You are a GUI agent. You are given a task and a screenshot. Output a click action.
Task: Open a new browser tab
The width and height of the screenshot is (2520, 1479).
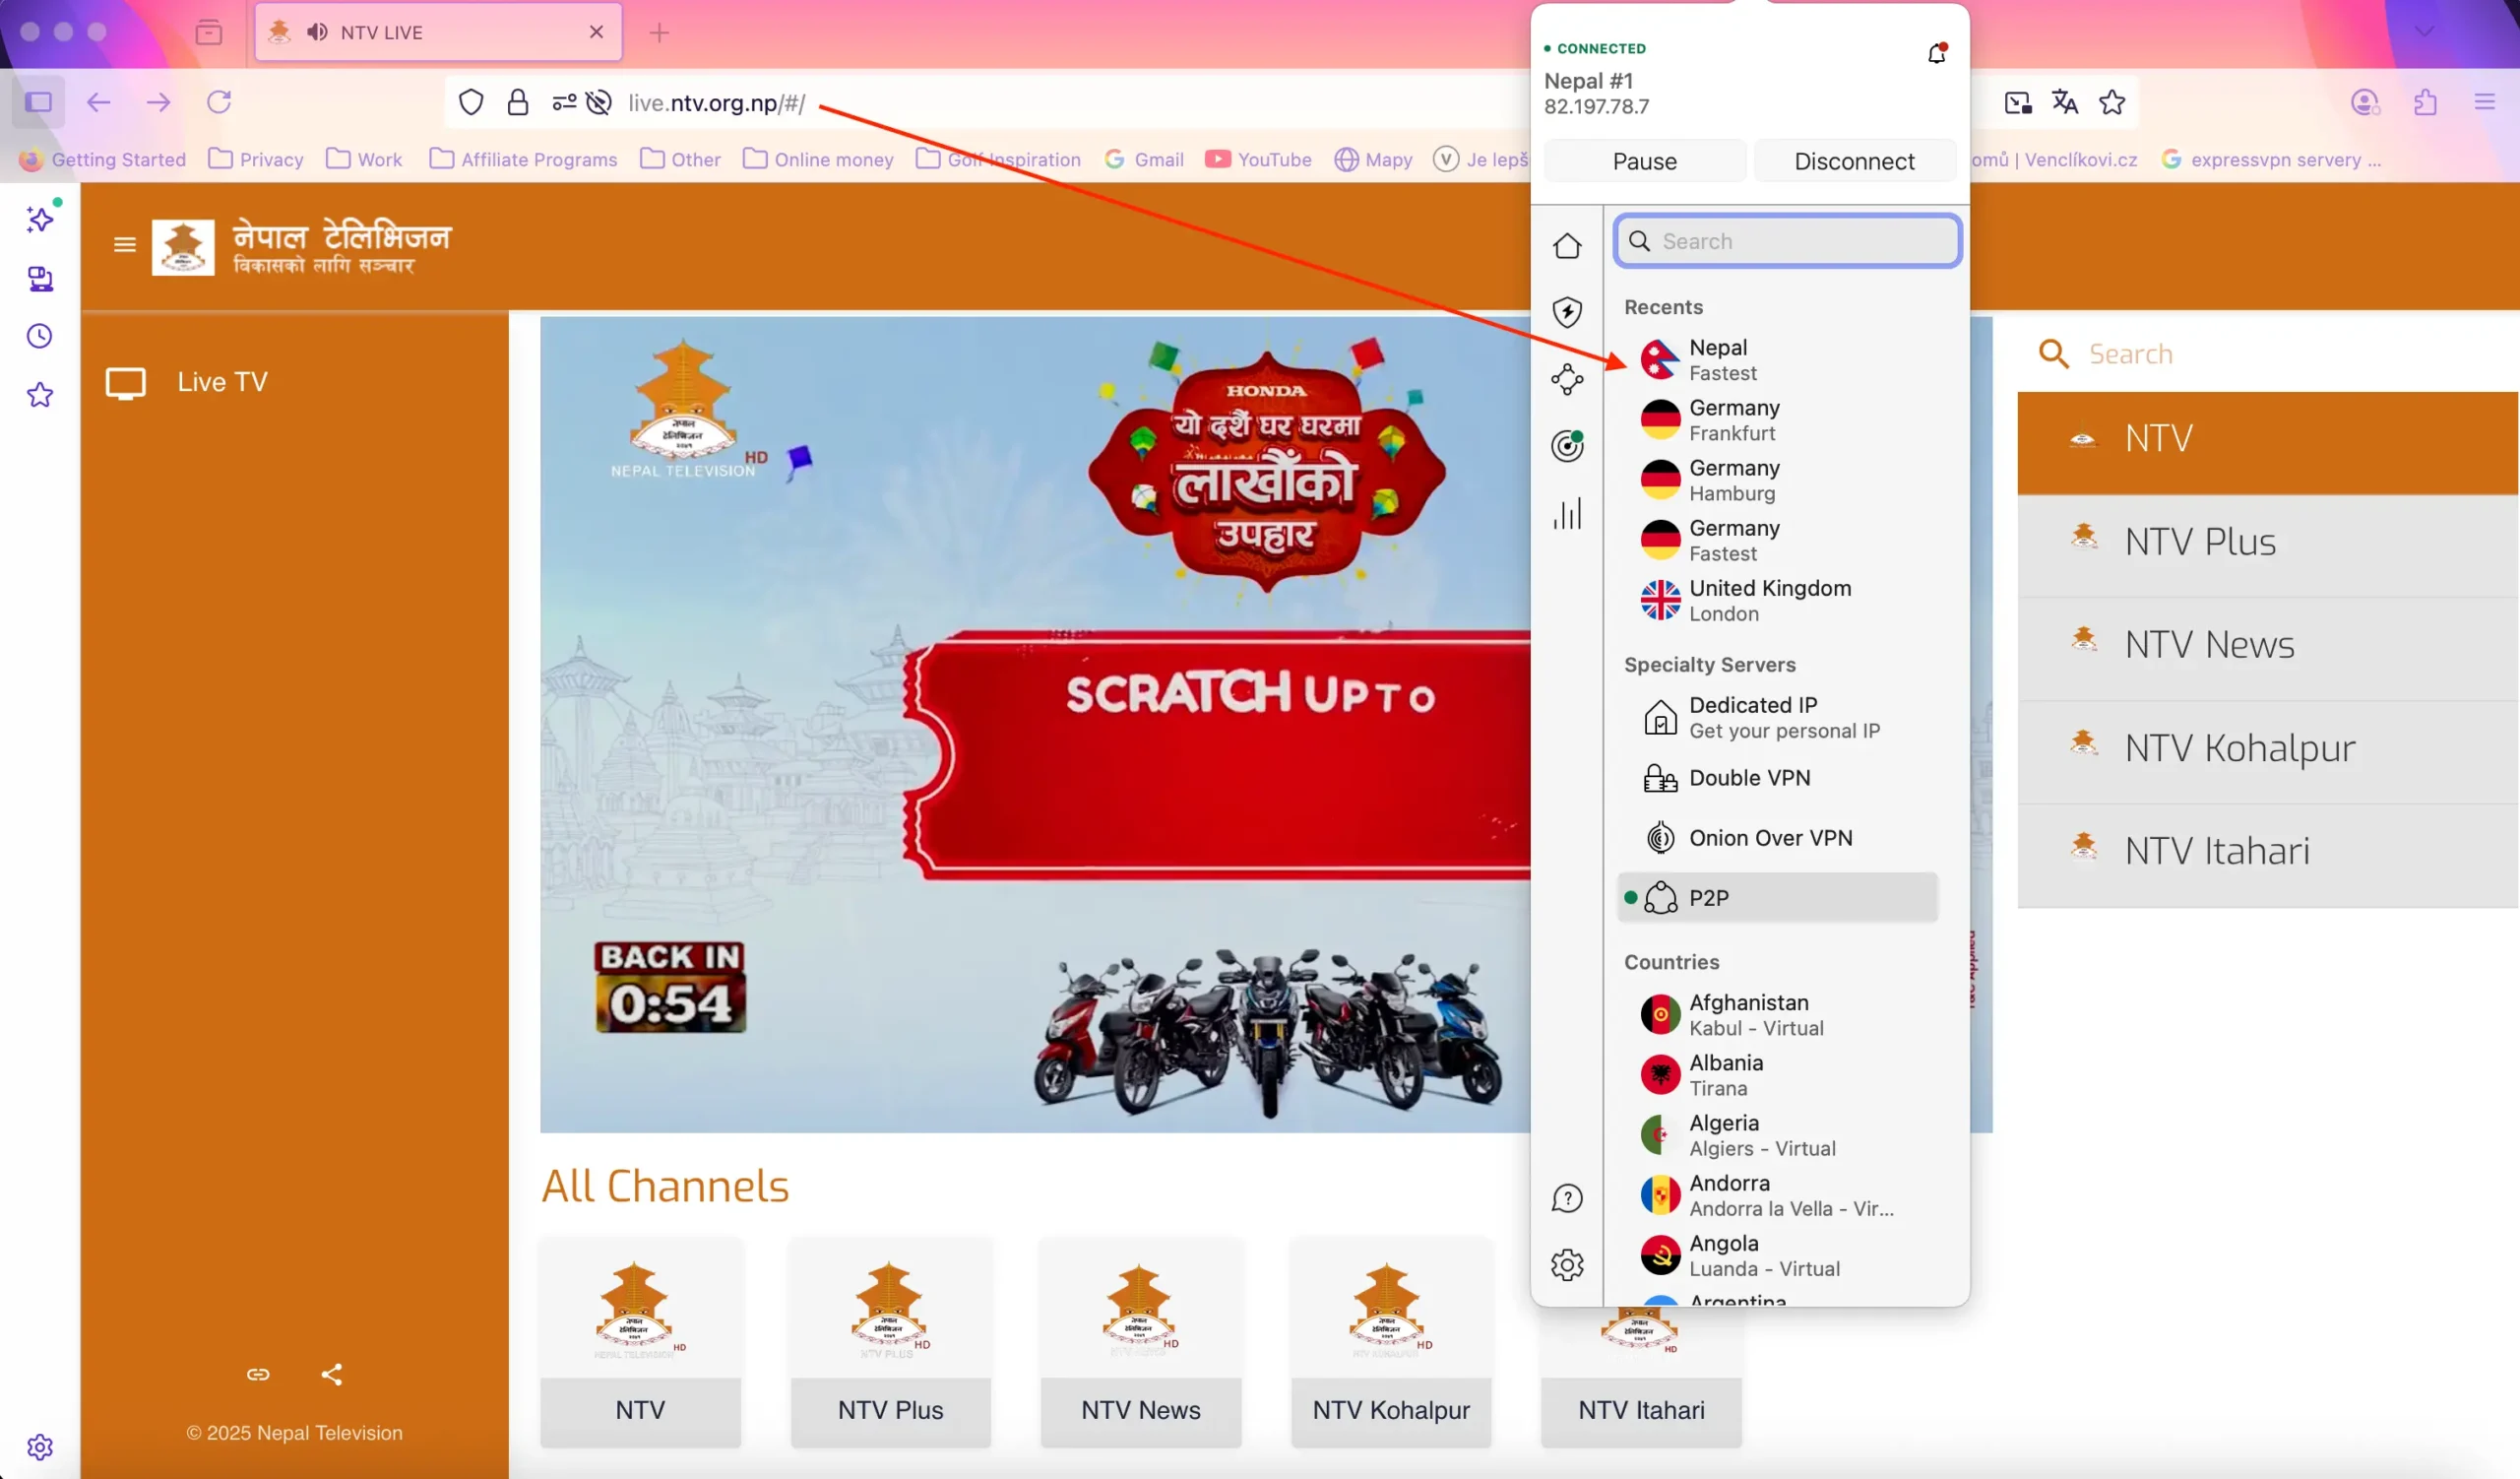(x=659, y=33)
